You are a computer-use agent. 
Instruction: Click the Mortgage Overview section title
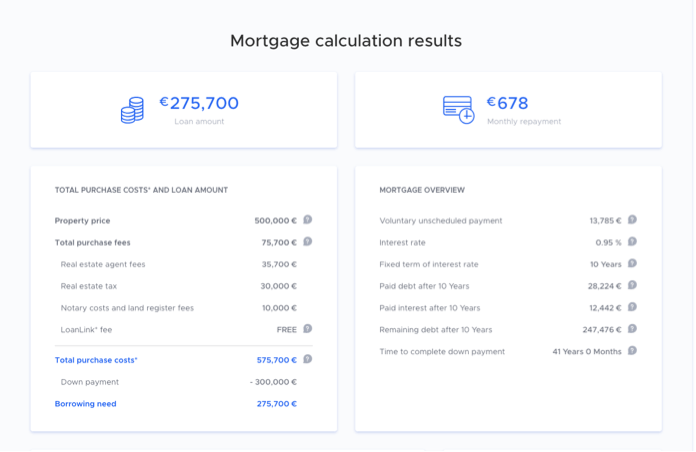coord(422,190)
